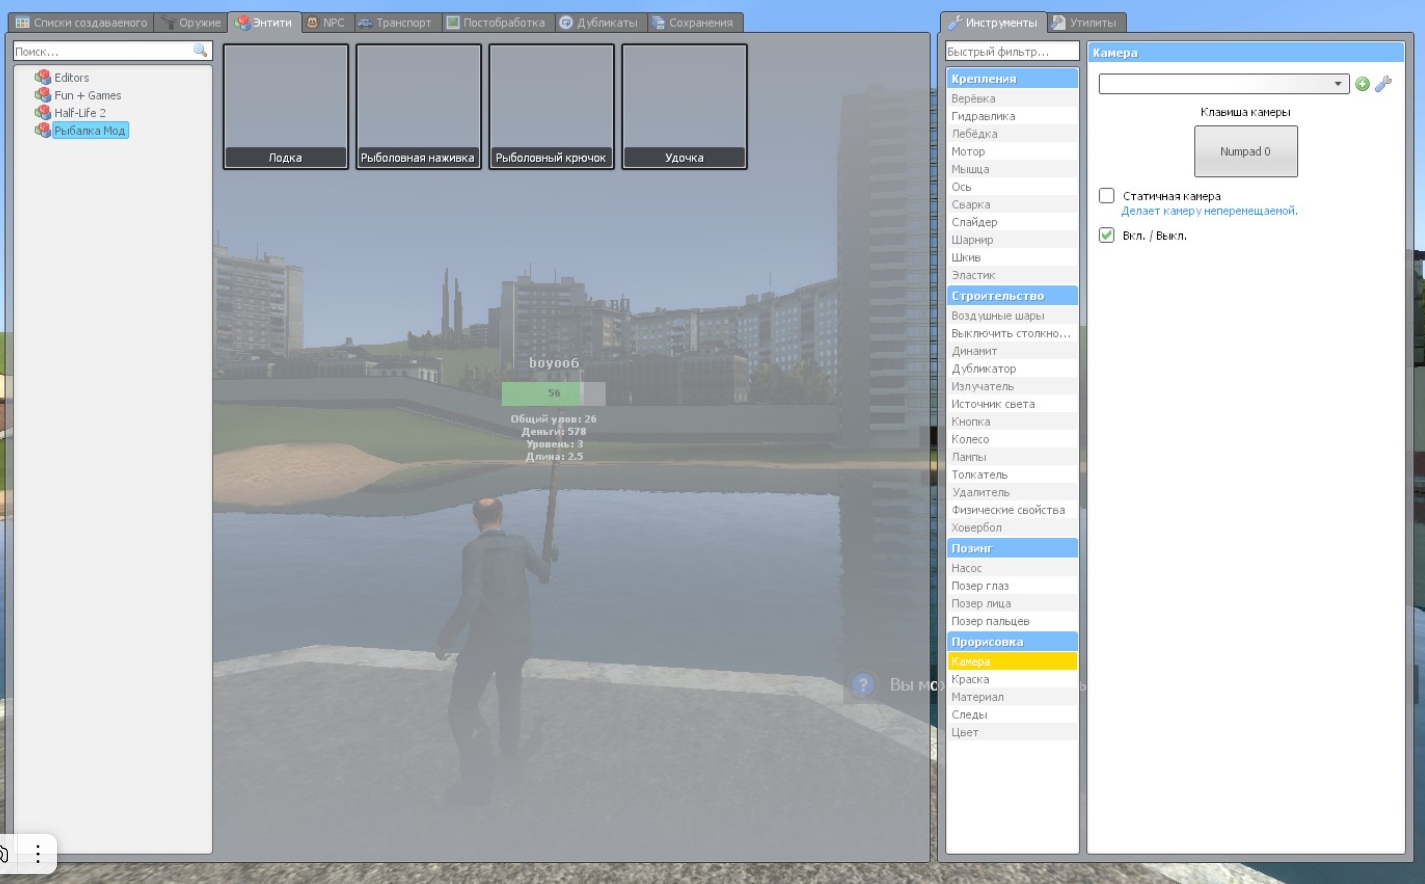Select the Half-Life 2 tree entry text
The width and height of the screenshot is (1425, 884).
(80, 112)
